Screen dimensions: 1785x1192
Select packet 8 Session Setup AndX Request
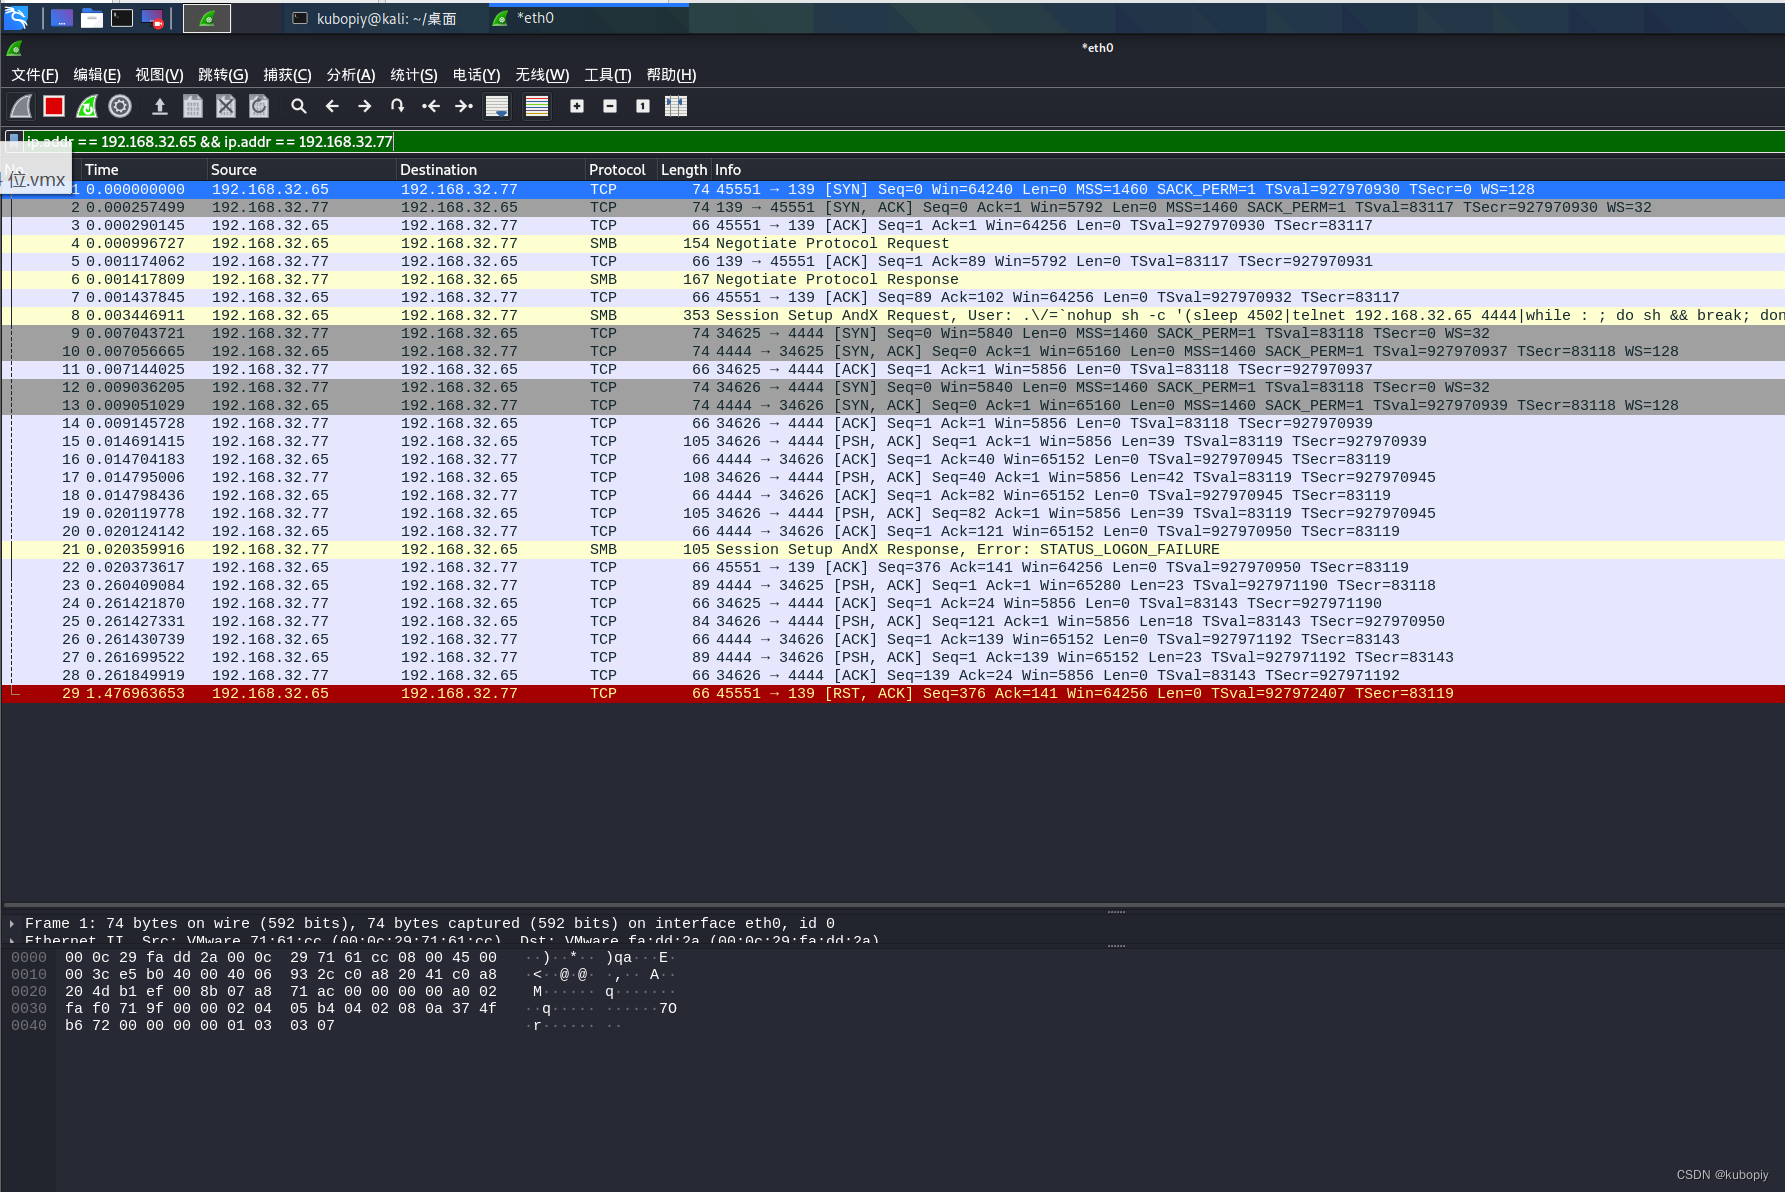[x=892, y=315]
